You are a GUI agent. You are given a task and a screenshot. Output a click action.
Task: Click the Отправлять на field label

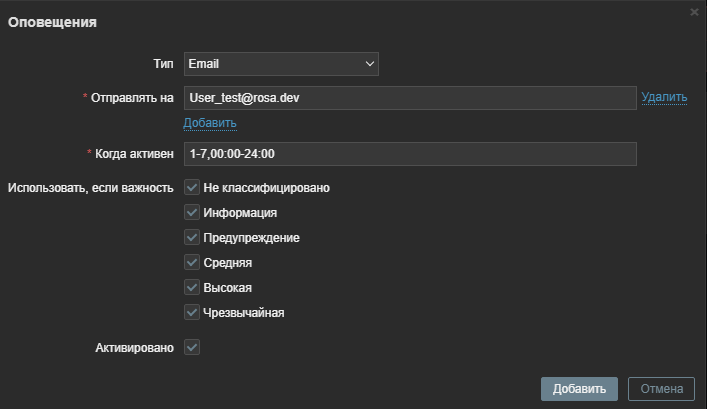click(x=132, y=98)
